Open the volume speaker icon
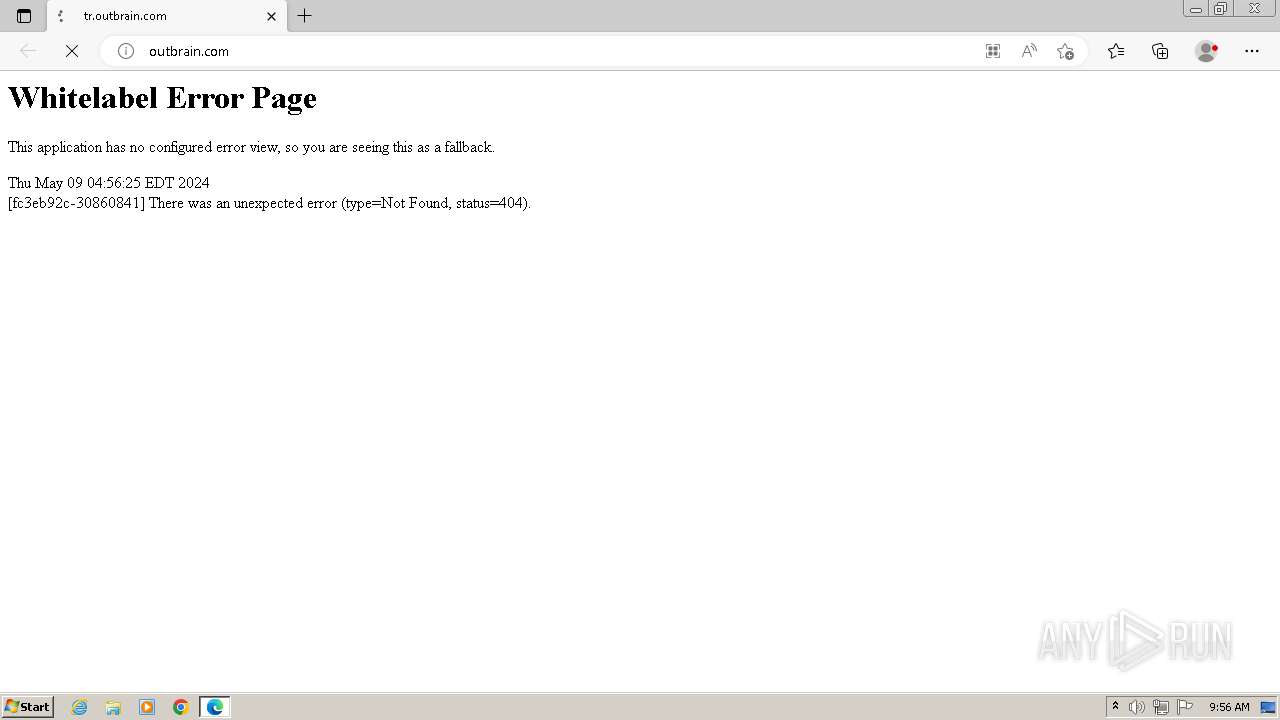This screenshot has width=1280, height=720. point(1136,707)
